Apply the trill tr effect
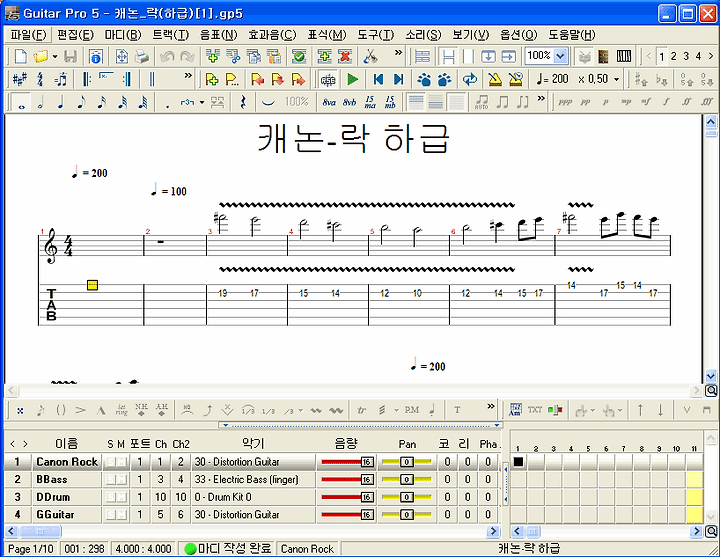720x557 pixels. pos(362,410)
